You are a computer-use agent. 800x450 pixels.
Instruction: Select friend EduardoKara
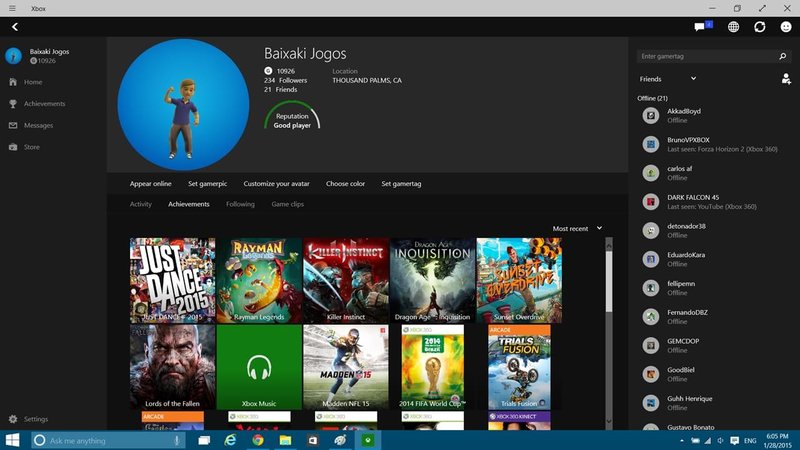(714, 259)
